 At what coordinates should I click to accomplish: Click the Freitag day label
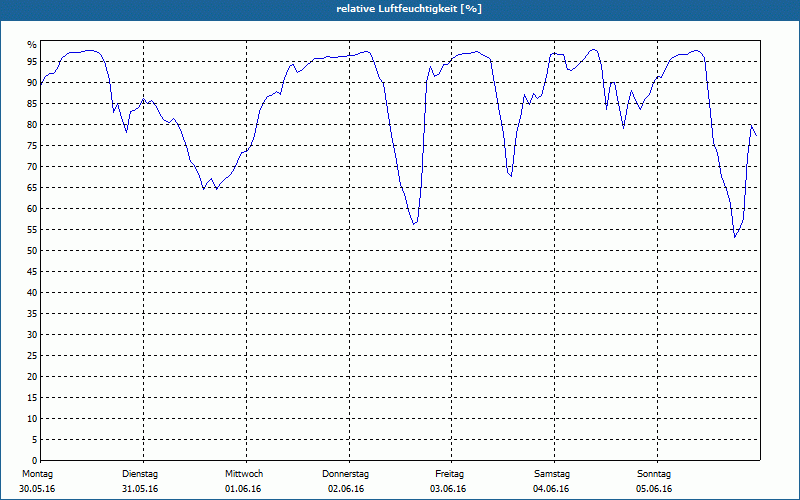(449, 474)
